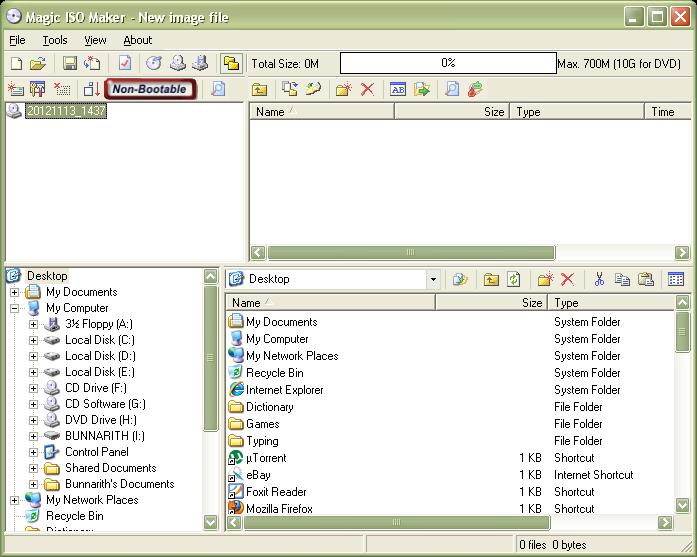
Task: Click the copy icon in explorer toolbar
Action: 622,279
